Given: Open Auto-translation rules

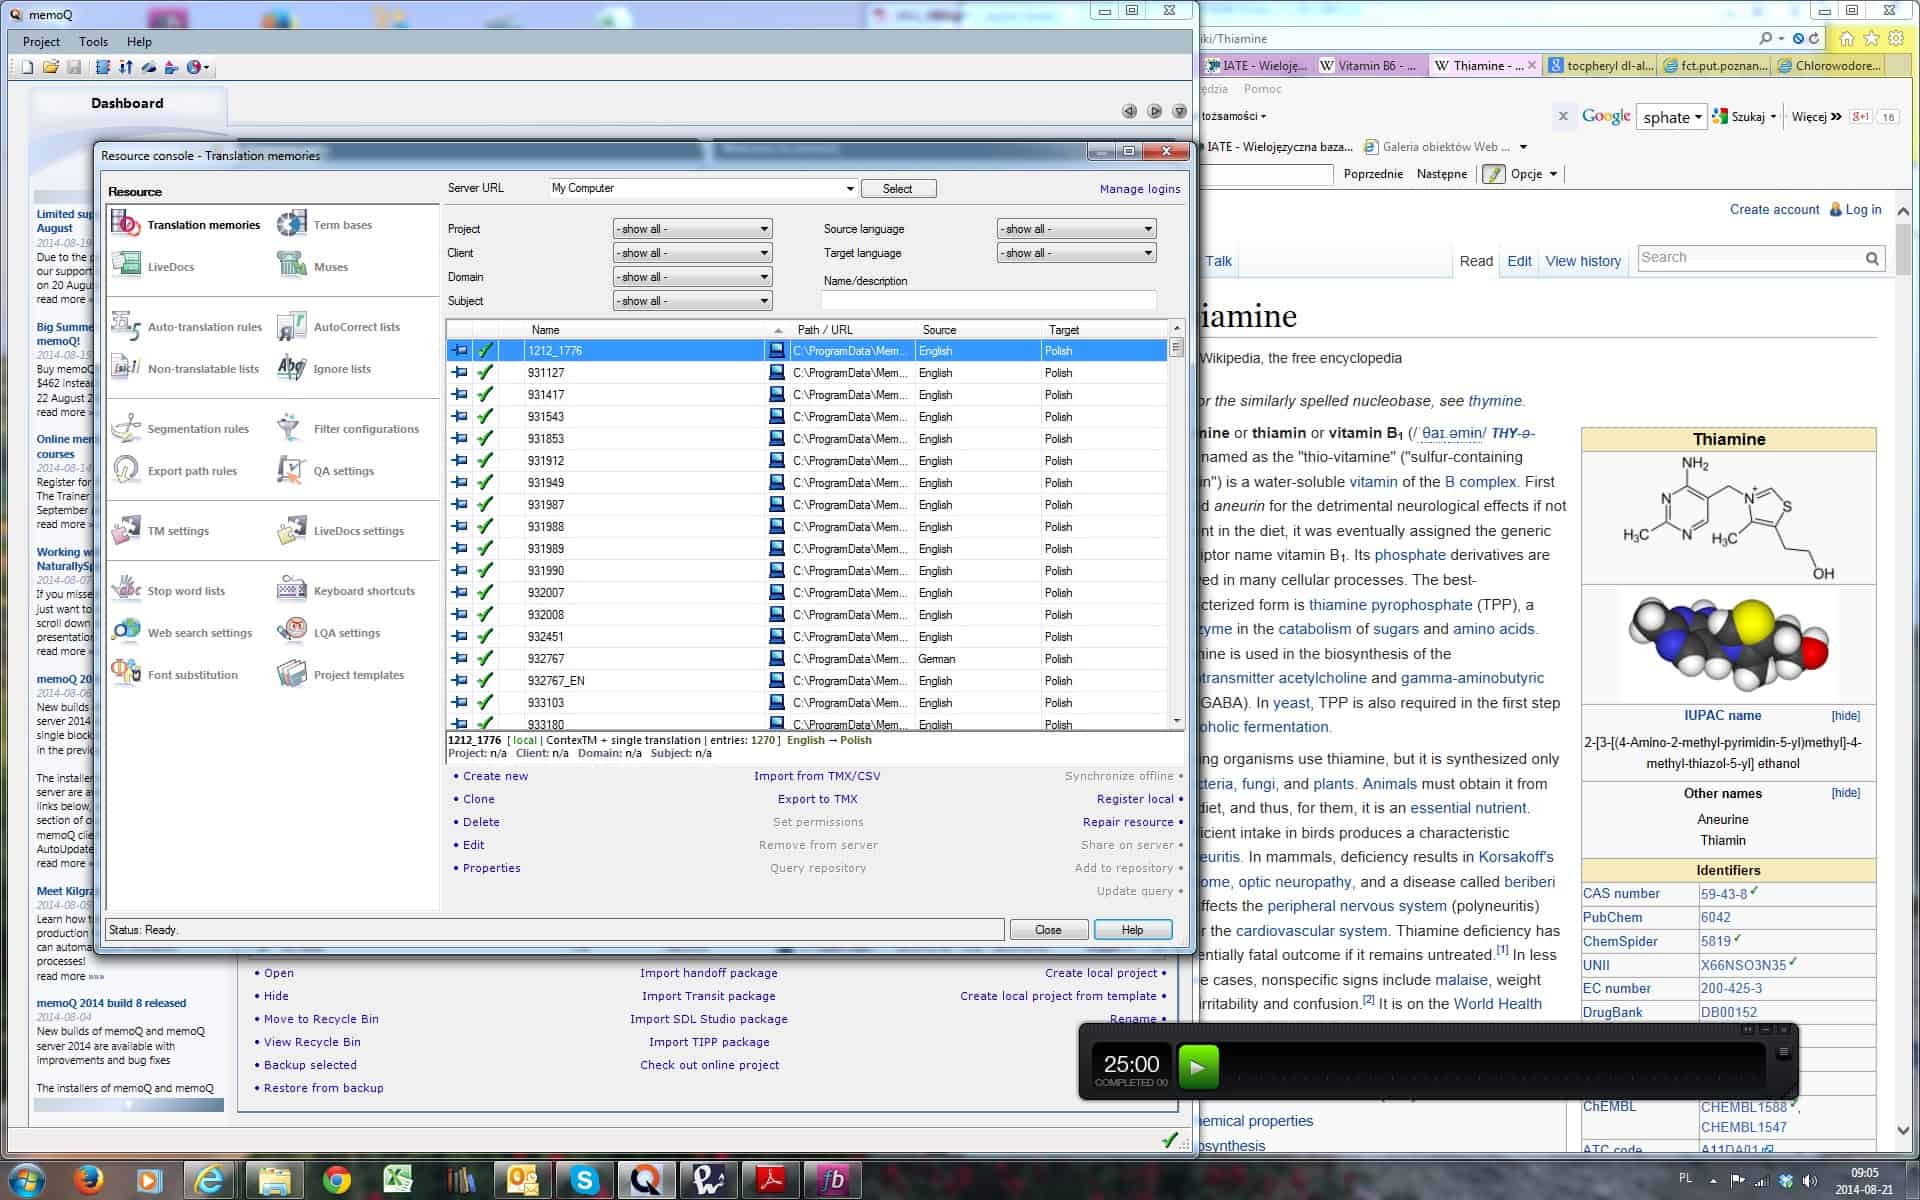Looking at the screenshot, I should pos(186,327).
